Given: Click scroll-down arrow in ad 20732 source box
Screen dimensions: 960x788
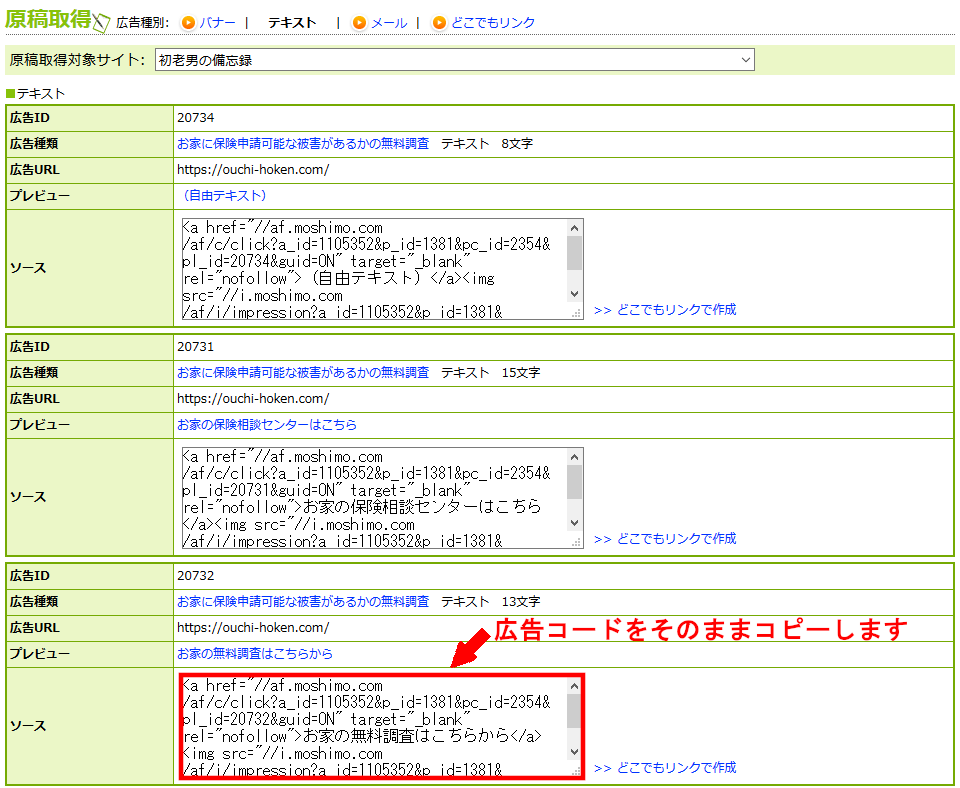Looking at the screenshot, I should [x=574, y=752].
